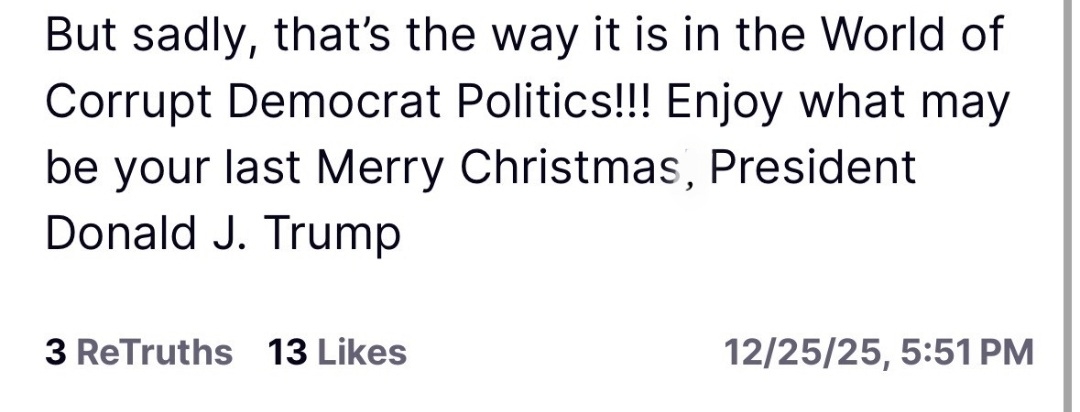The image size is (1080, 412).
Task: Open the 3 ReTruths list
Action: coord(139,352)
